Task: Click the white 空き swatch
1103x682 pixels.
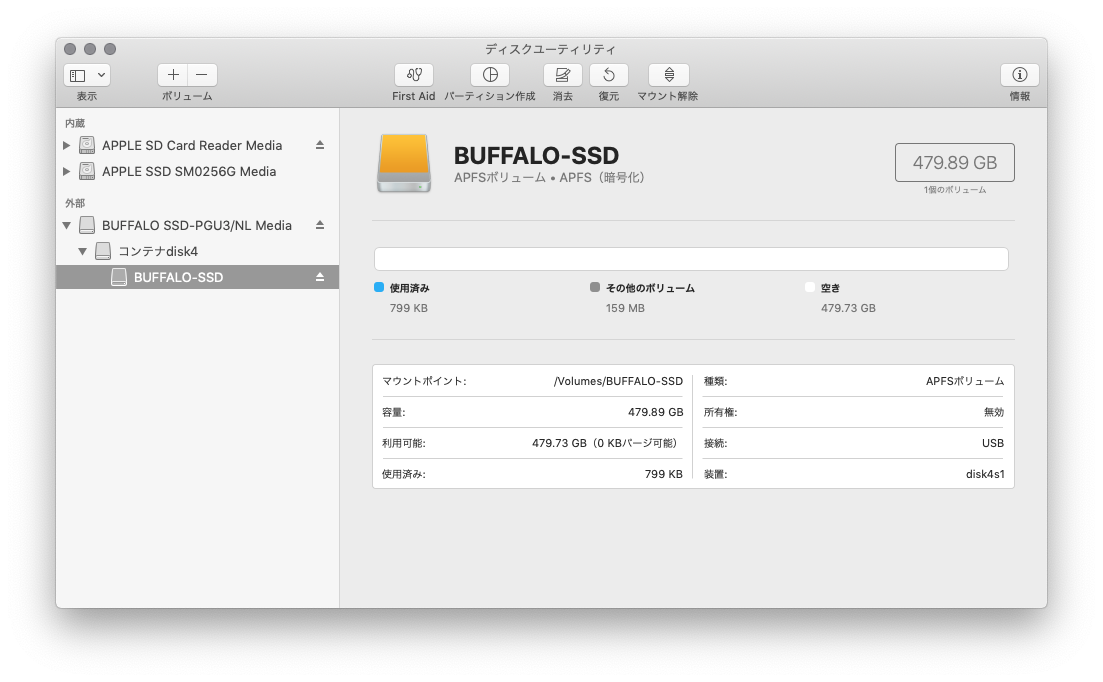Action: coord(810,288)
